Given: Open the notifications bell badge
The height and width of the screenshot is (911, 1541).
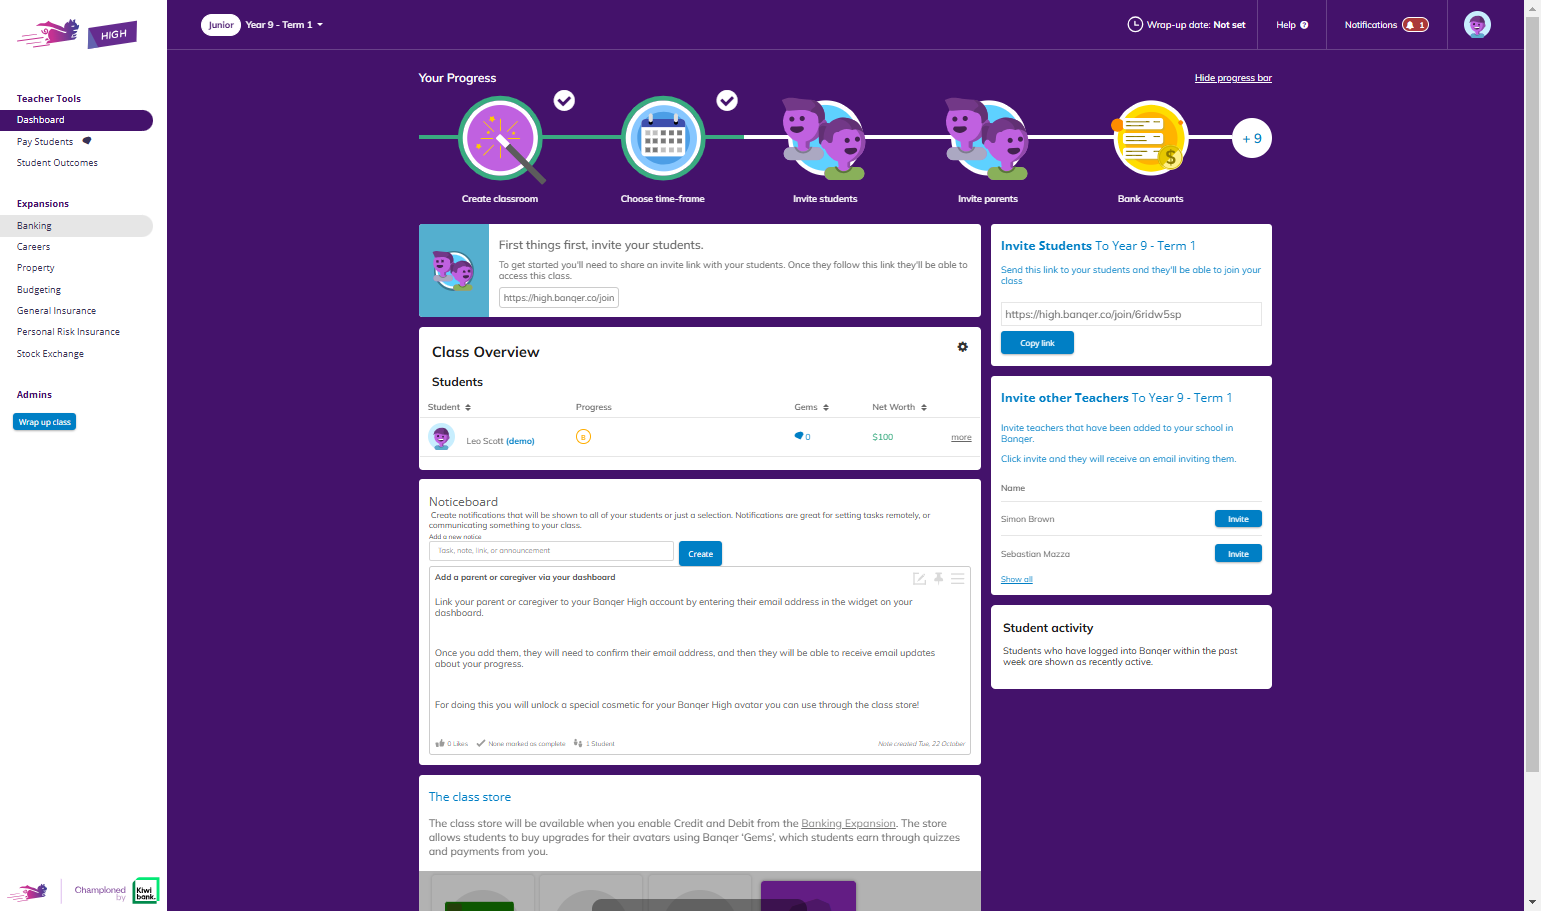Looking at the screenshot, I should [1415, 25].
